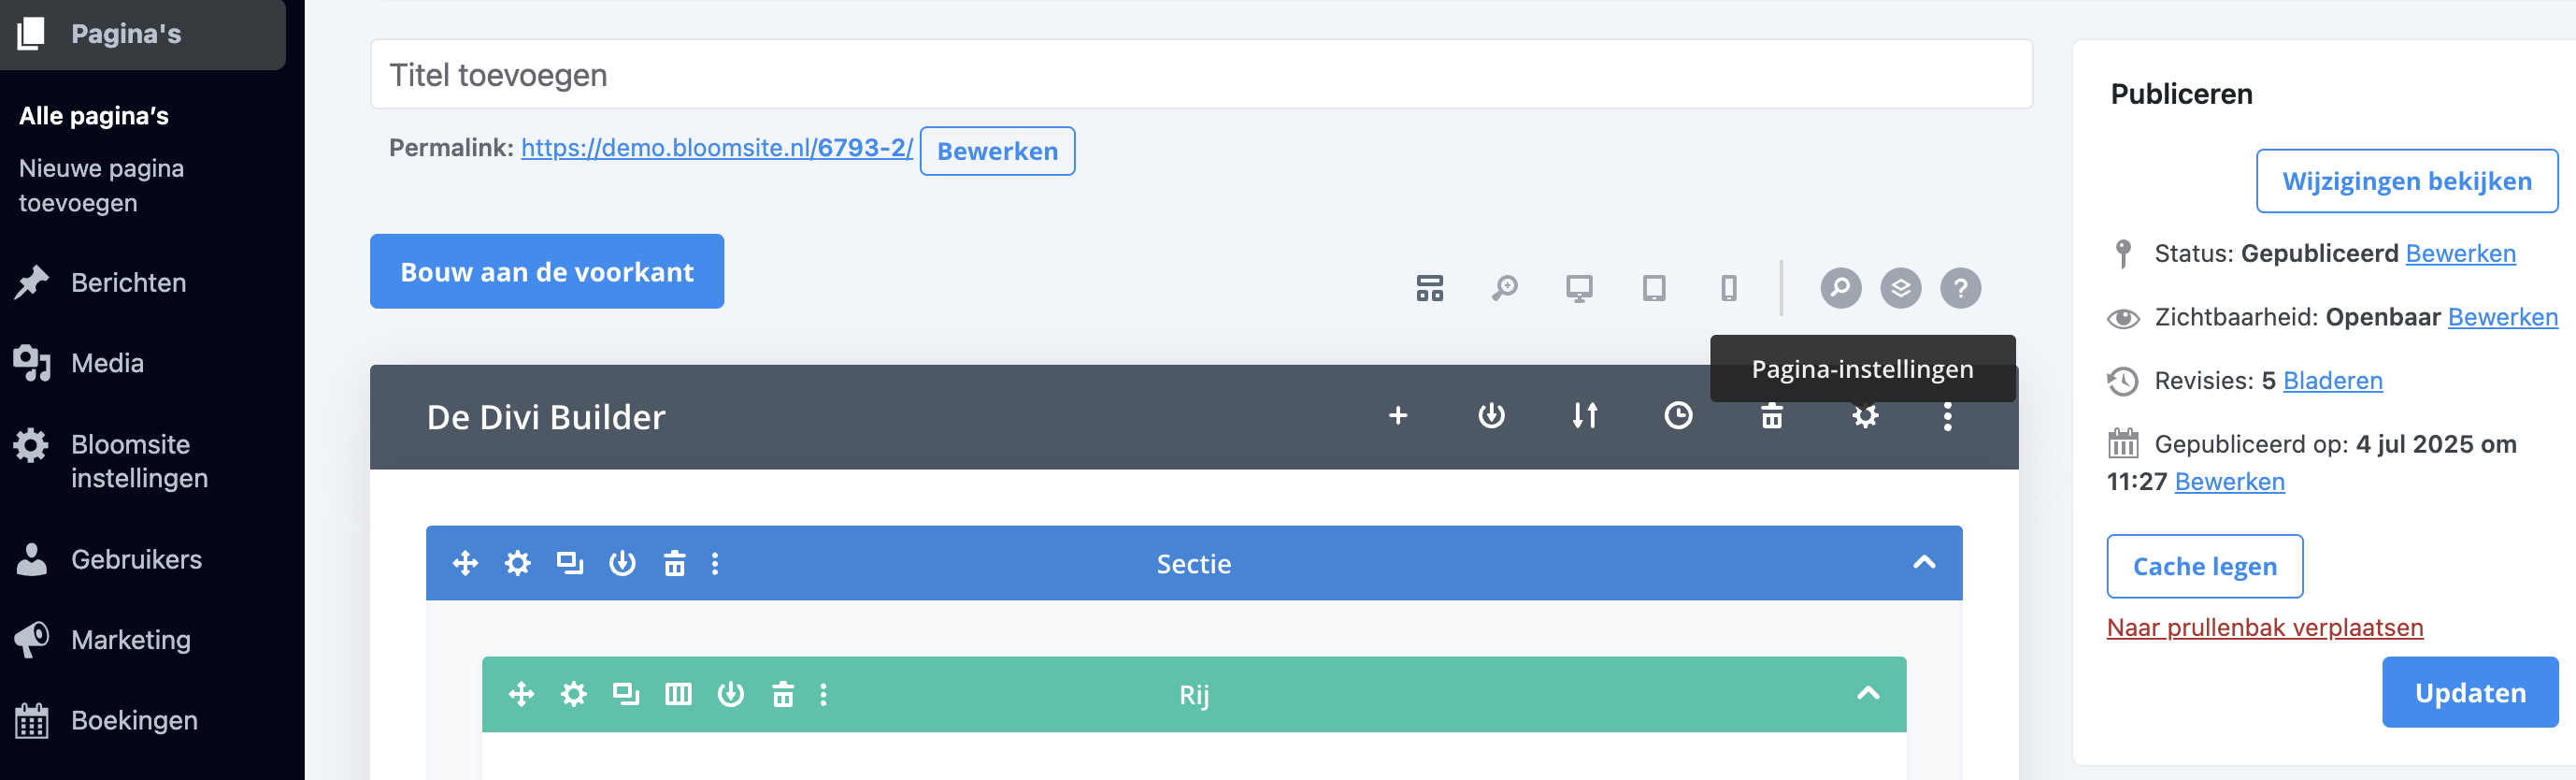The width and height of the screenshot is (2576, 780).
Task: Disable the Sectie via power icon
Action: tap(622, 564)
